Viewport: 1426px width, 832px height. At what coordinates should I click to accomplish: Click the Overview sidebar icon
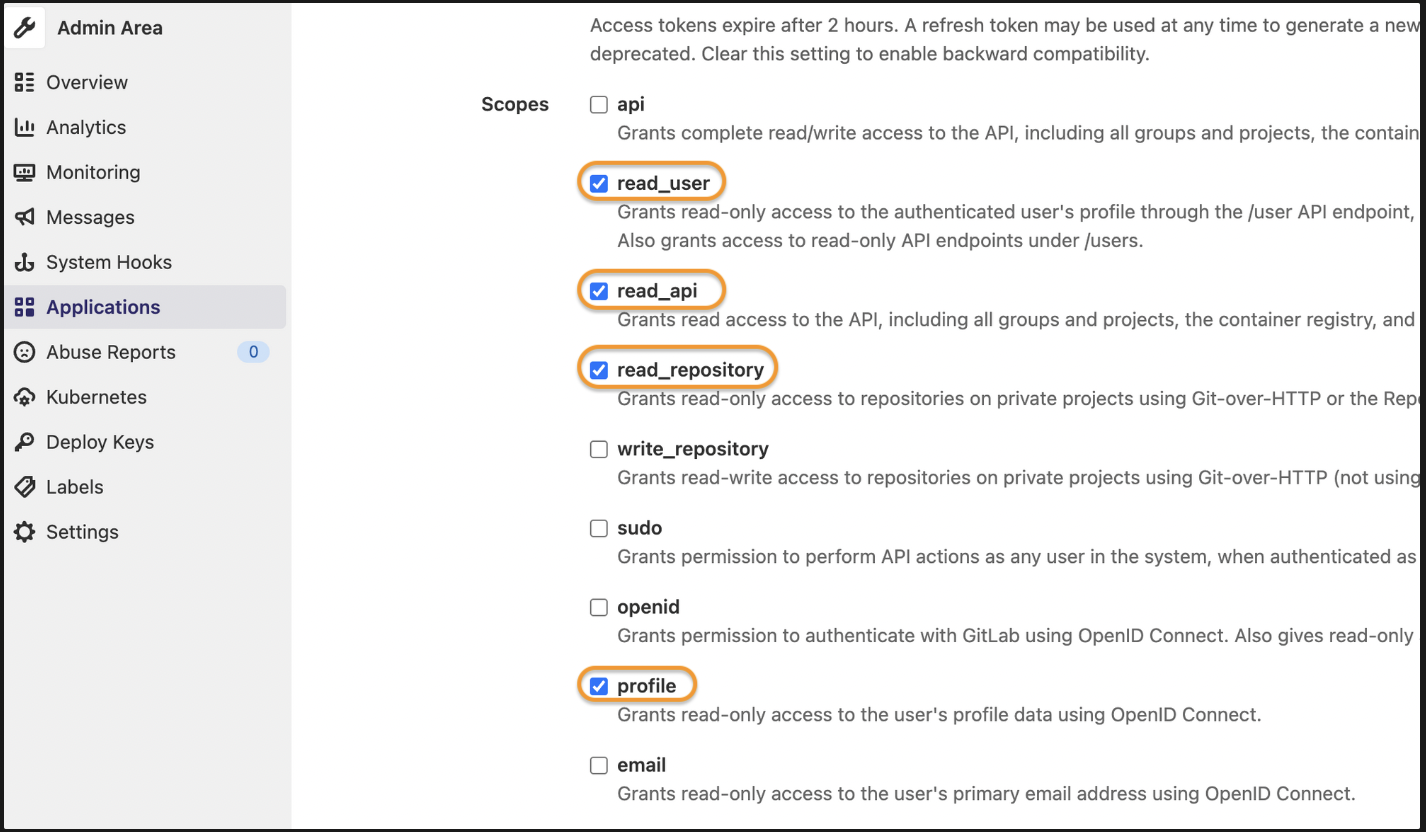pyautogui.click(x=25, y=82)
